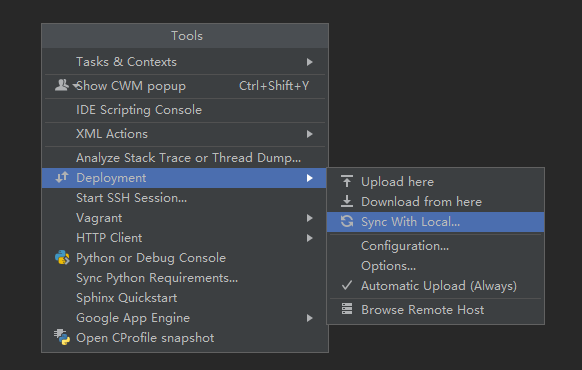Click the Python console icon
Screen dimensions: 582x370
[x=62, y=258]
